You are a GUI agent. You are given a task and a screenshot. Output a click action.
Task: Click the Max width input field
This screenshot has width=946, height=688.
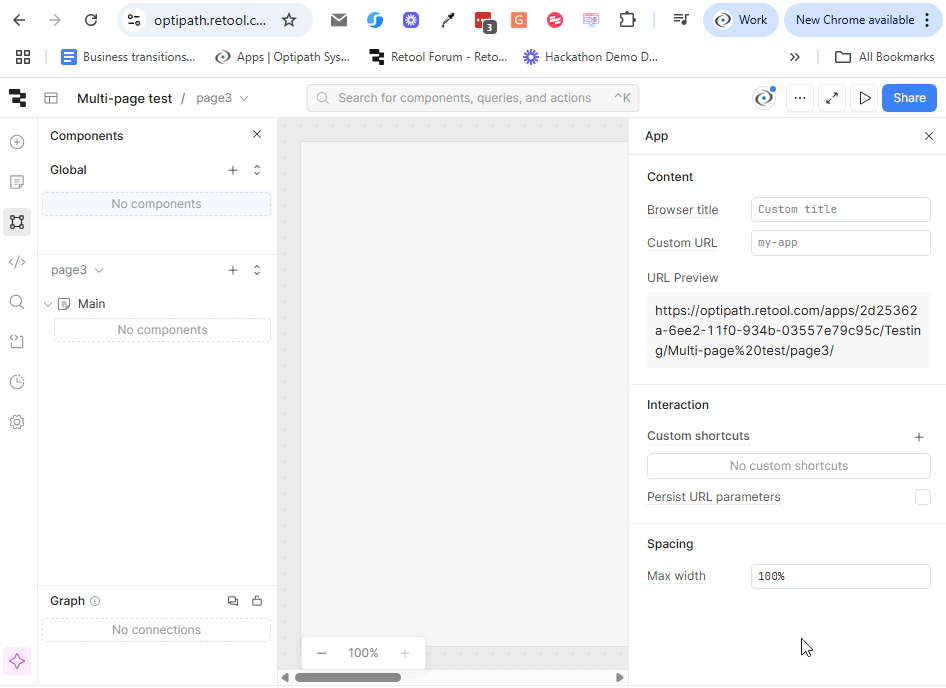coord(840,576)
